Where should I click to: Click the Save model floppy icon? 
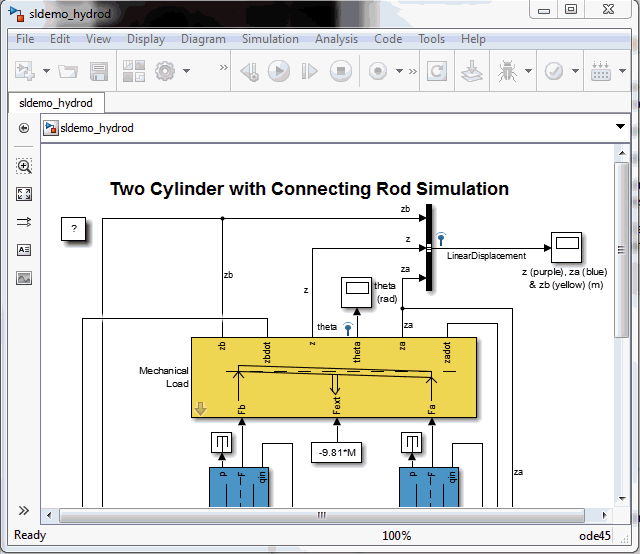[99, 71]
